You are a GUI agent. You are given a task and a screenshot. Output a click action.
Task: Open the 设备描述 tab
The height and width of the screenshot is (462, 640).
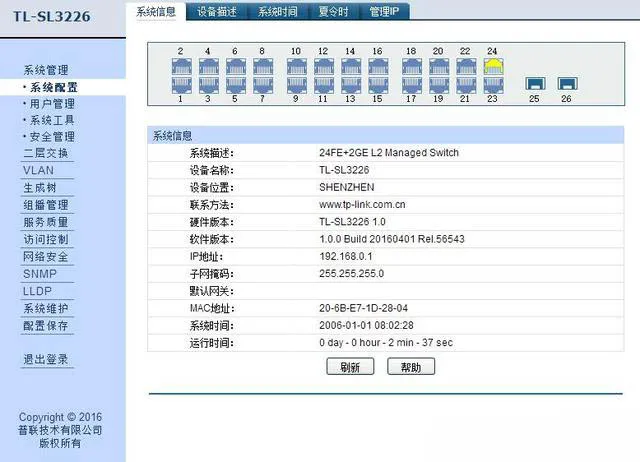coord(217,11)
